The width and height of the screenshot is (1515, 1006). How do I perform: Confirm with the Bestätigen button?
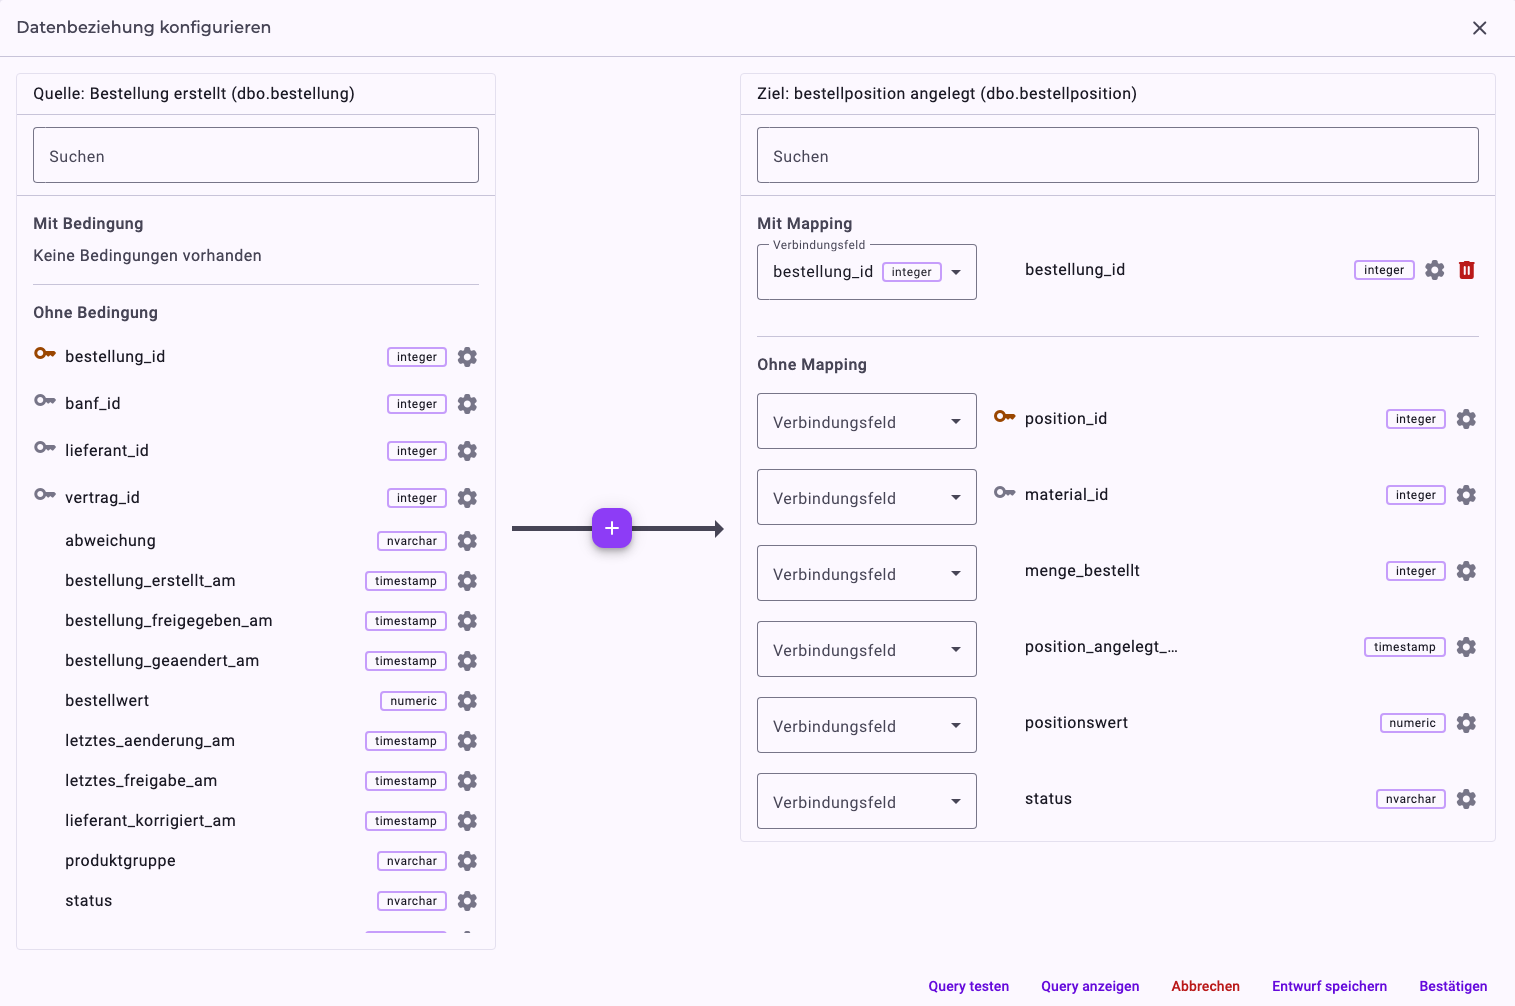point(1453,986)
